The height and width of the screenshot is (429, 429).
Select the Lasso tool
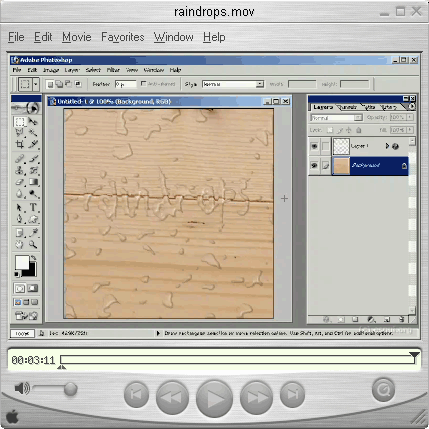click(20, 133)
